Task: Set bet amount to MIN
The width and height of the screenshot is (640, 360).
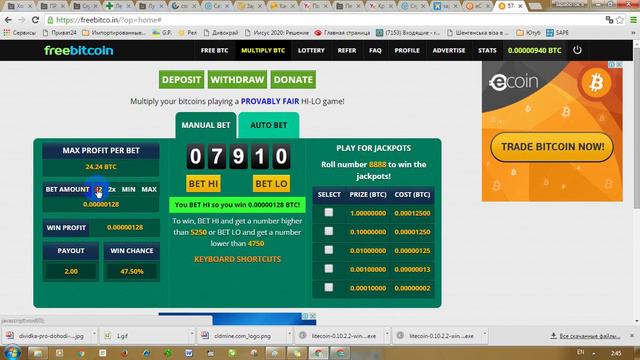Action: point(129,189)
